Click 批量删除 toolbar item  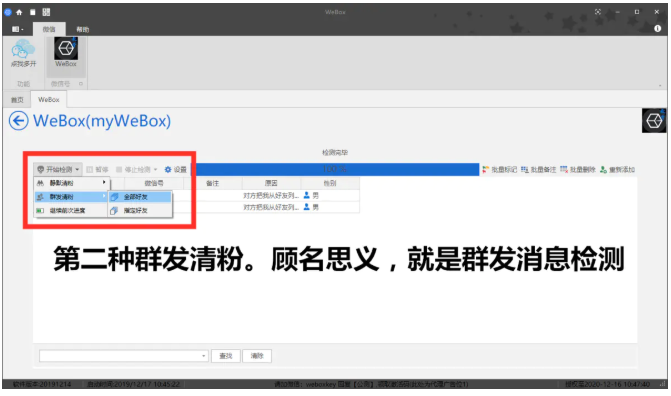578,170
